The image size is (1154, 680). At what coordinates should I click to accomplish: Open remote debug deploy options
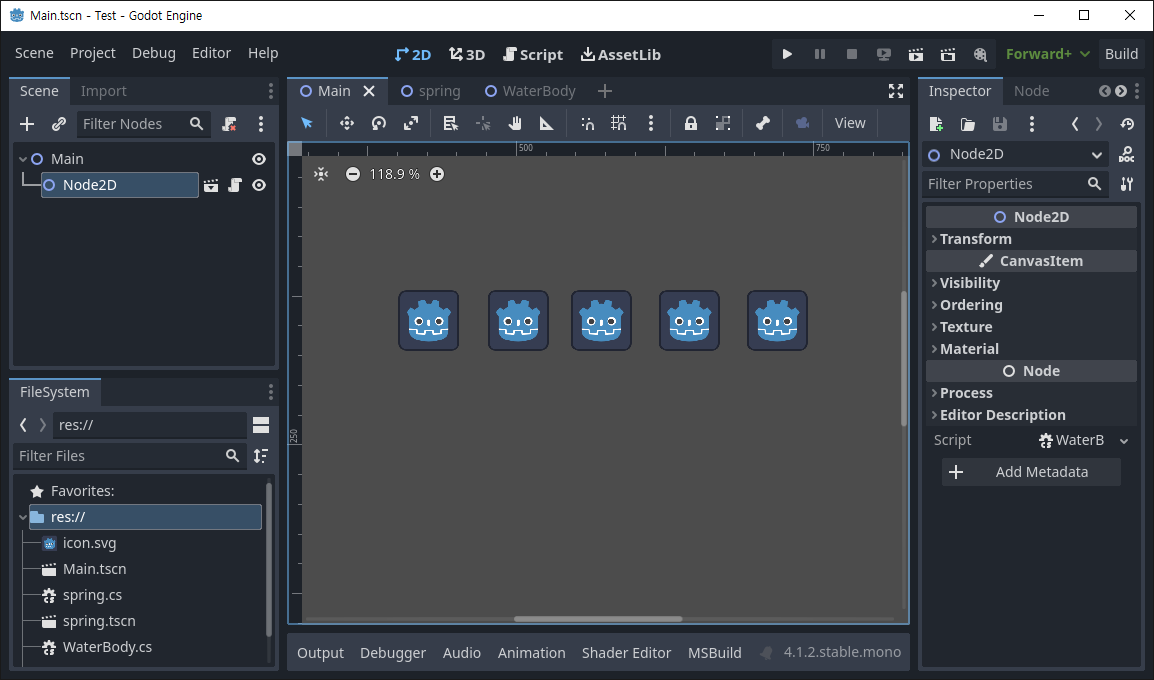(884, 54)
